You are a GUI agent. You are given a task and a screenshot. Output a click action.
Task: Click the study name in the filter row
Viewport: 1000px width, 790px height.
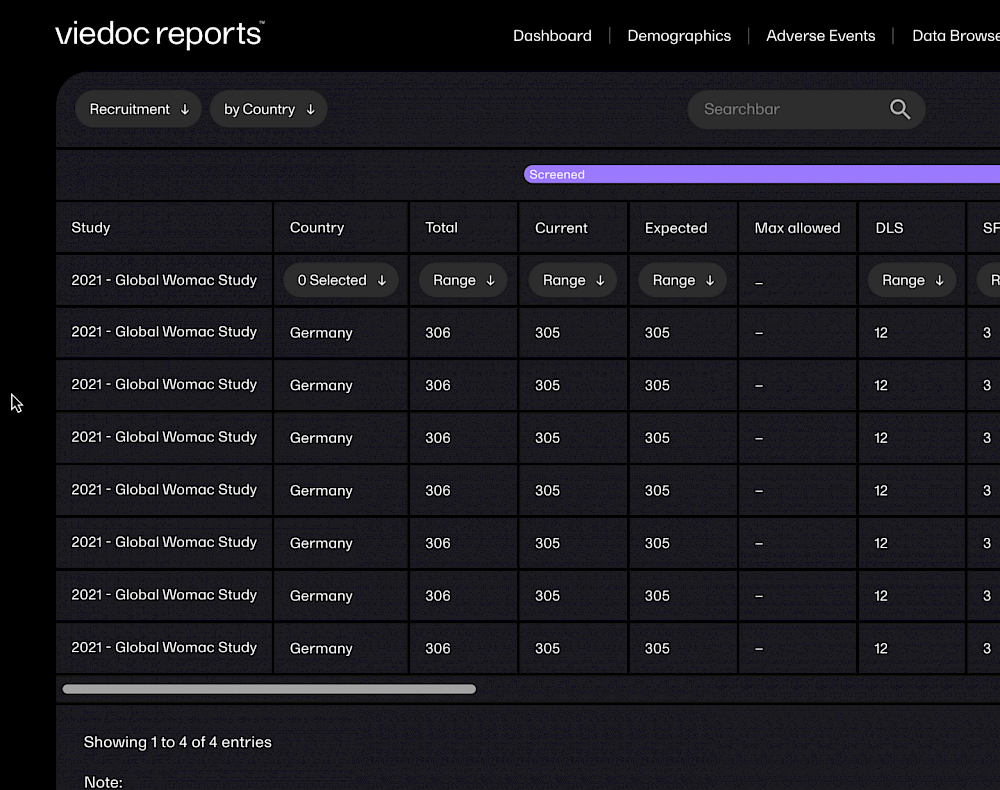pos(164,280)
